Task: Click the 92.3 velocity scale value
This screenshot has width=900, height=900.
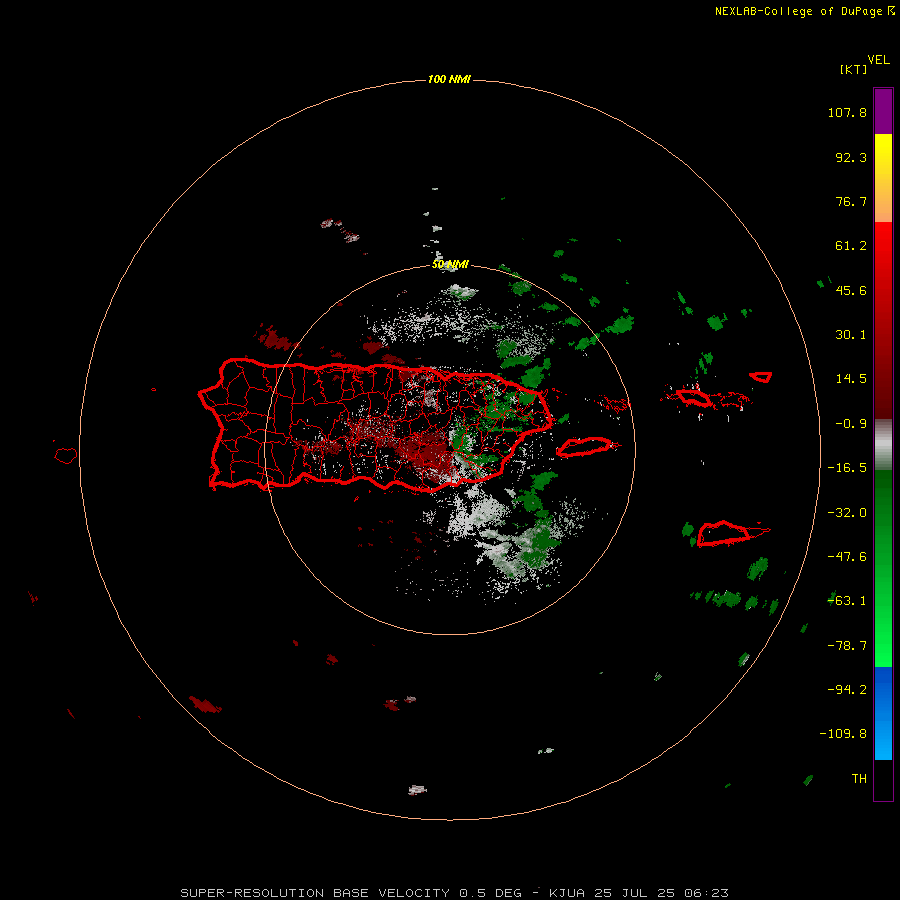Action: tap(851, 157)
